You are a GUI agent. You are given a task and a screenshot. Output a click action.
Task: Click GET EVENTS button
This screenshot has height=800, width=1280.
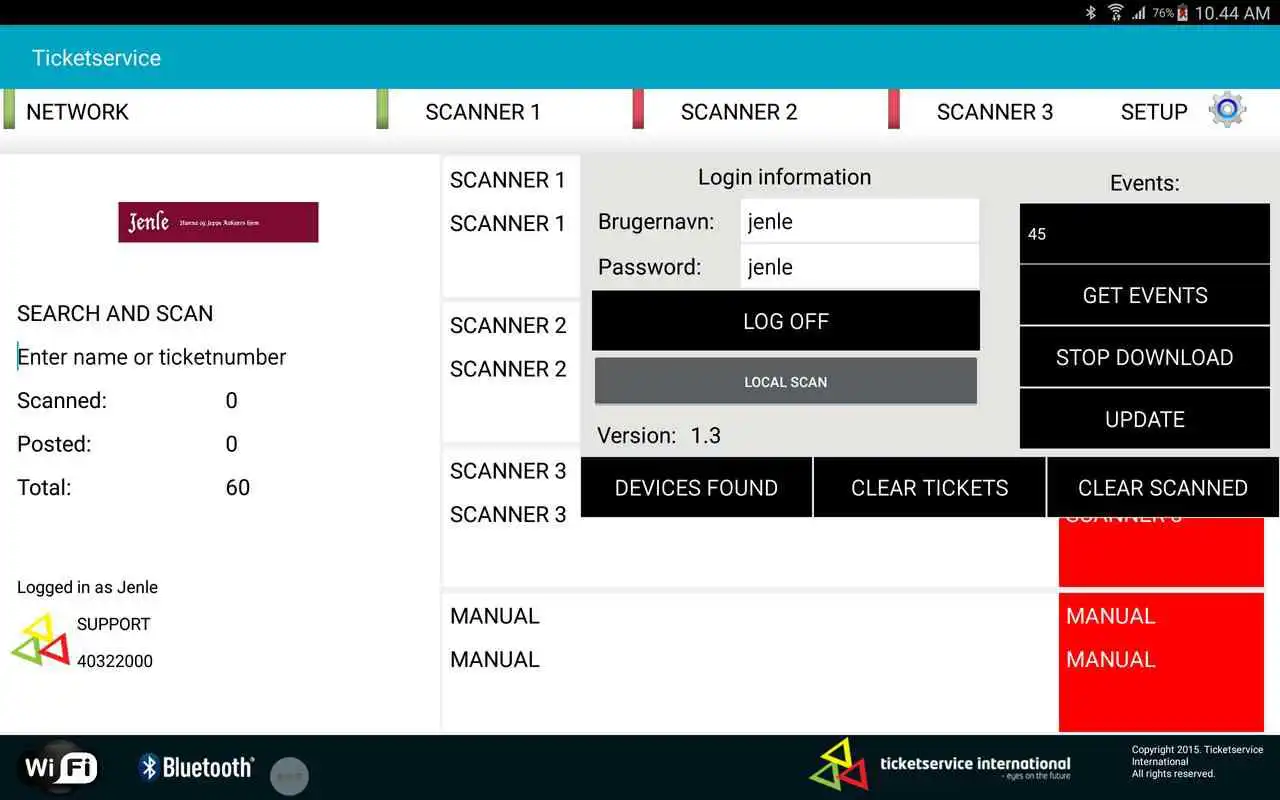point(1145,295)
